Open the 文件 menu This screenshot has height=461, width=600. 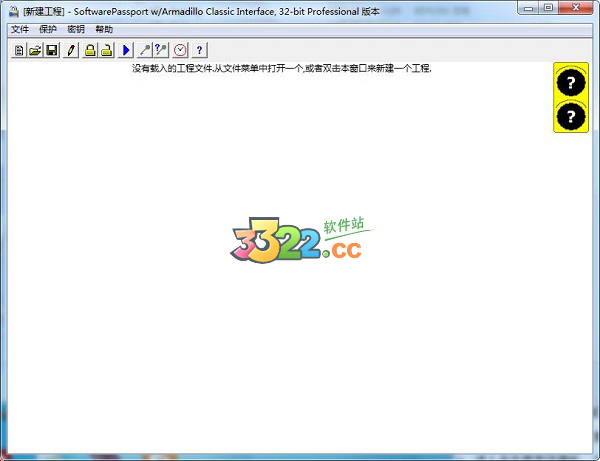click(x=20, y=29)
